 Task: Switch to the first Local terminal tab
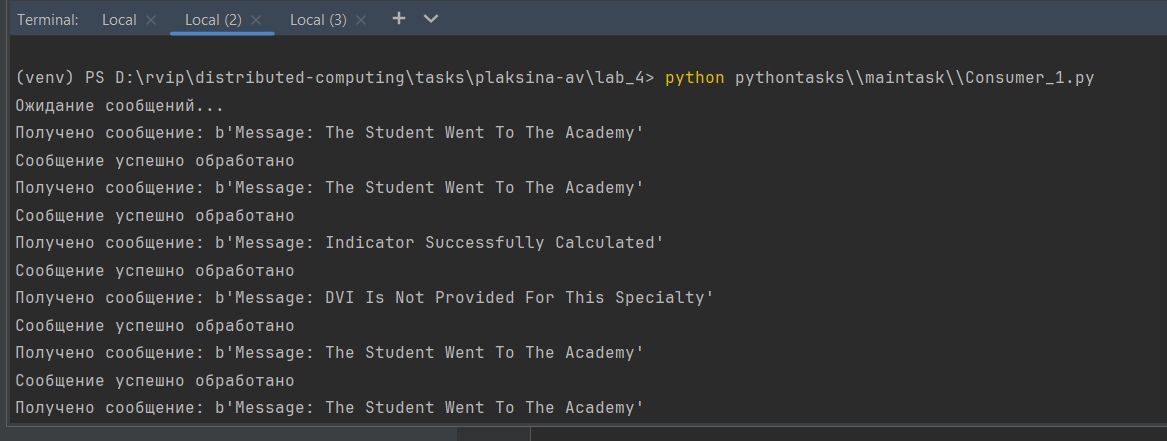[119, 20]
